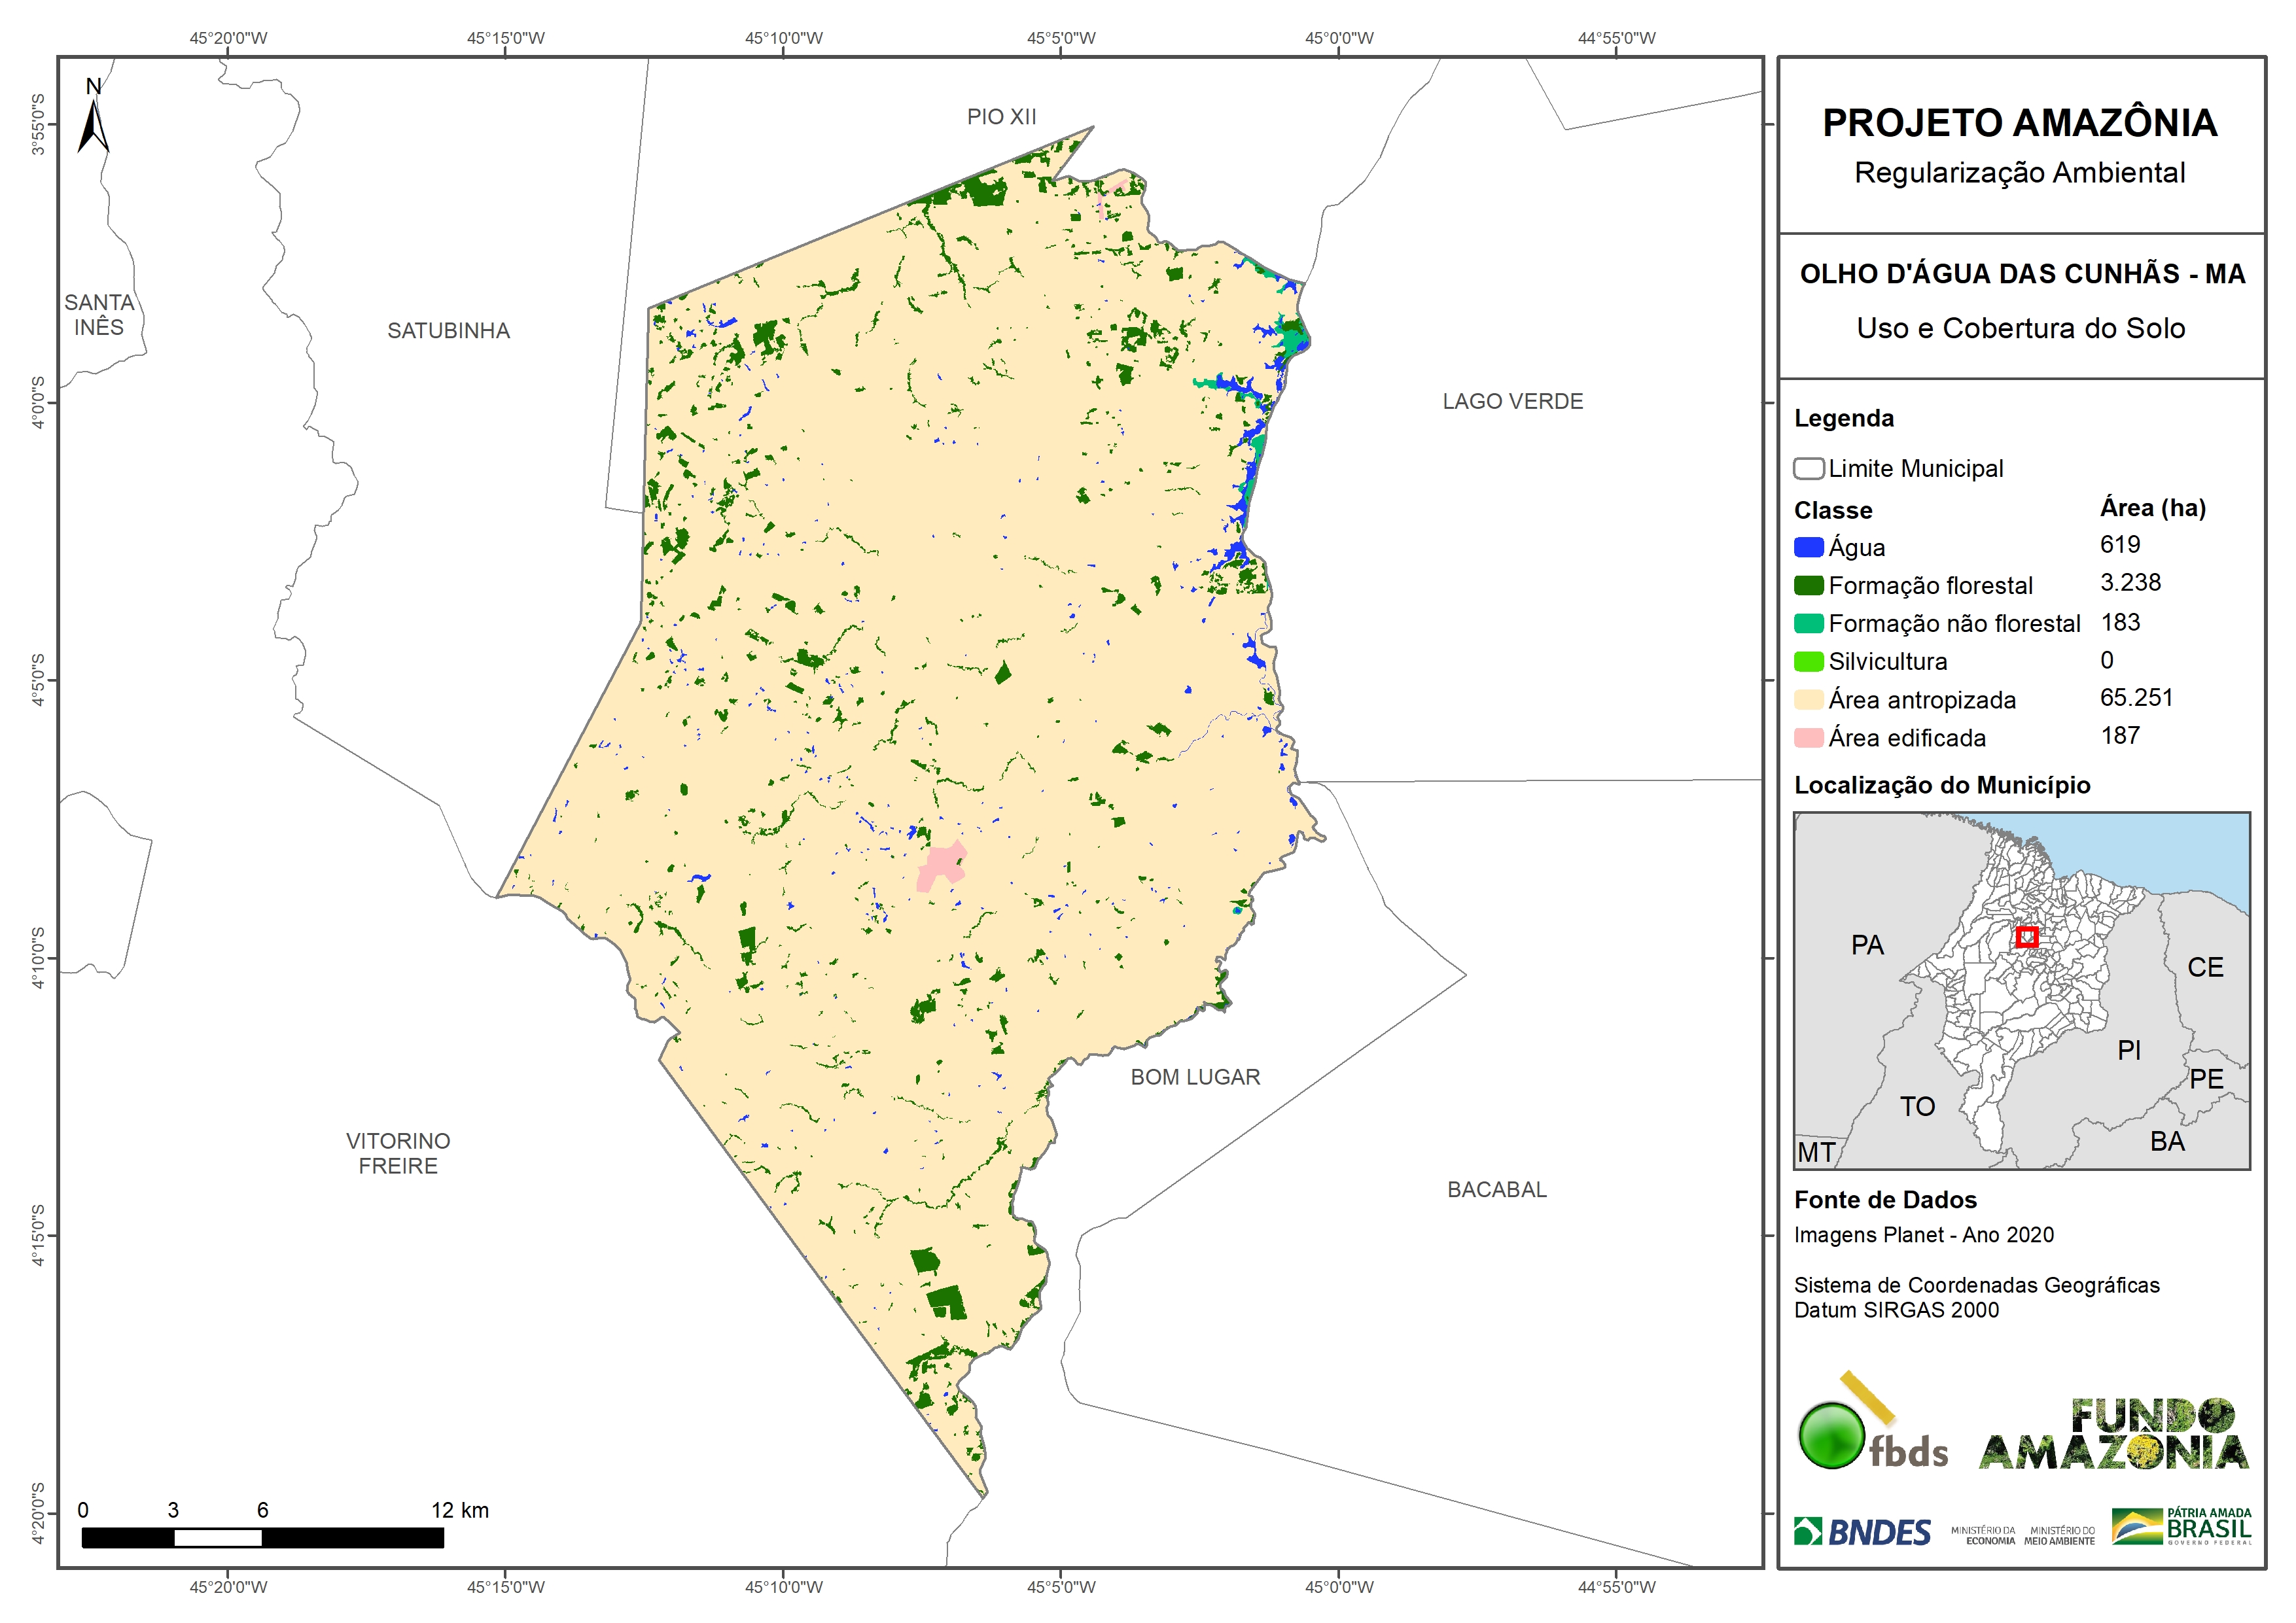The width and height of the screenshot is (2296, 1623).
Task: Click the Limite Municipal legend symbol
Action: pos(1808,469)
